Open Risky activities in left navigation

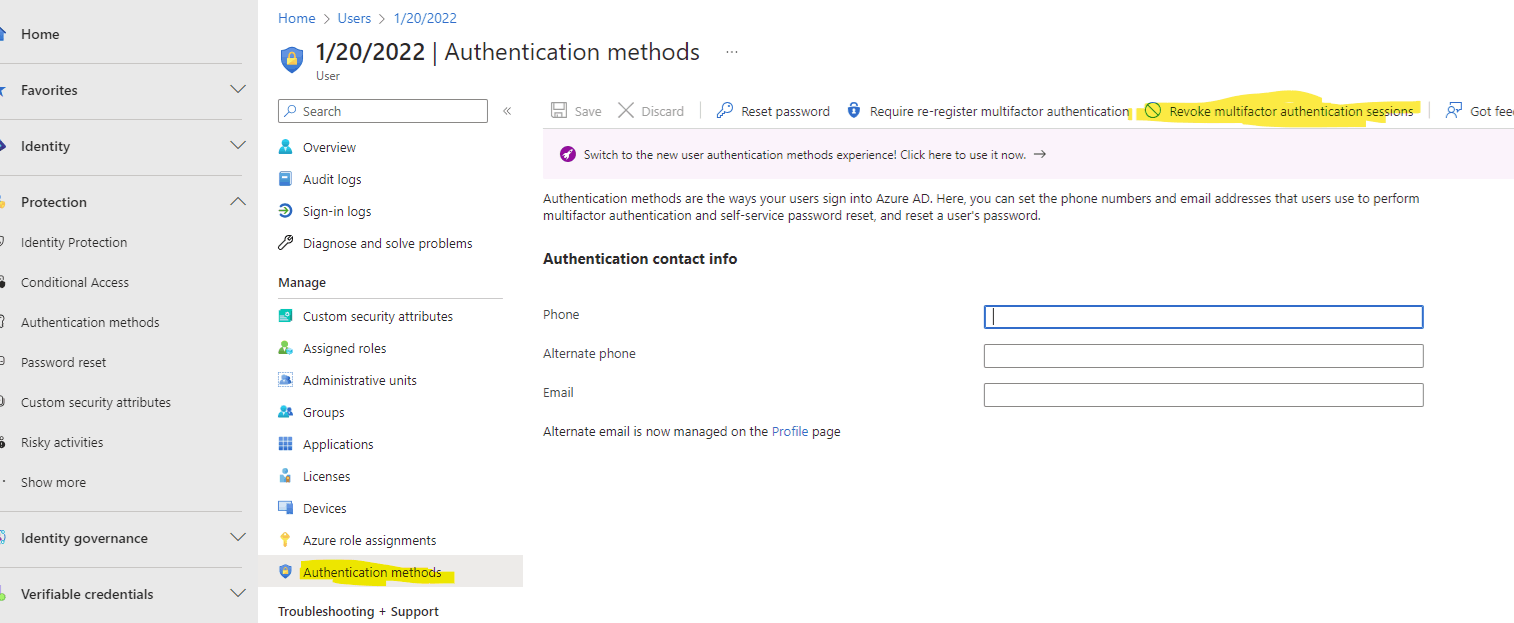(x=62, y=442)
